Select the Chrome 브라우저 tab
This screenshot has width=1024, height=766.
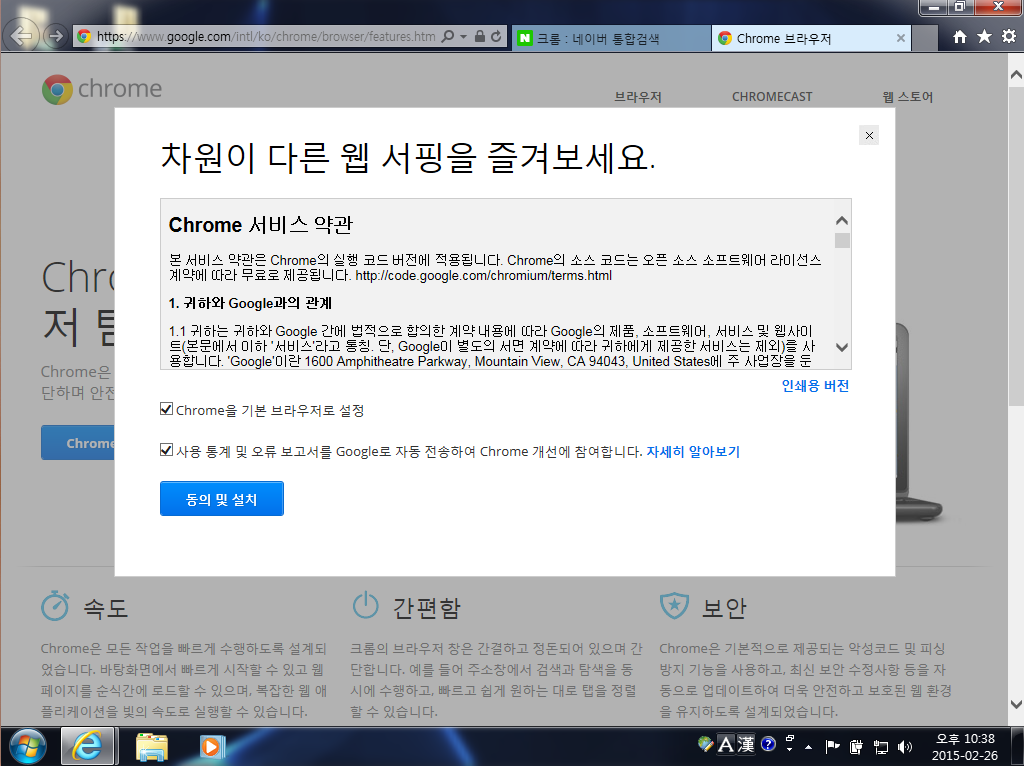pos(812,39)
